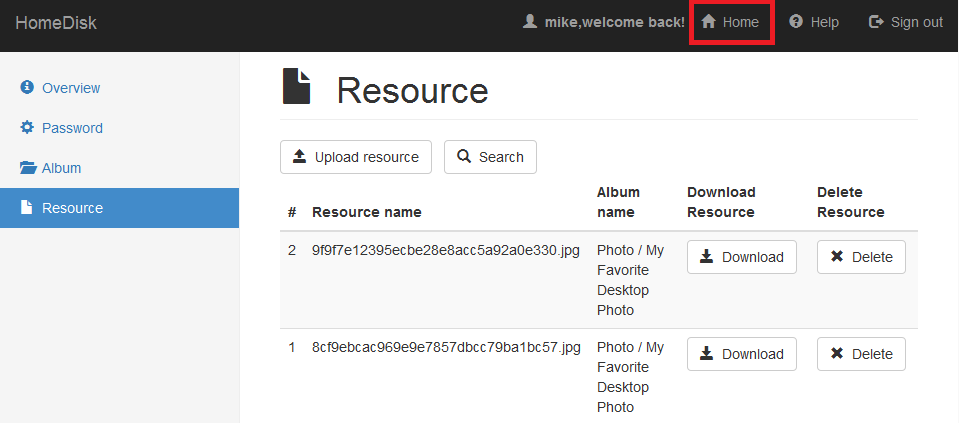Click the user silhouette icon near mike
This screenshot has height=423, width=959.
click(x=530, y=22)
